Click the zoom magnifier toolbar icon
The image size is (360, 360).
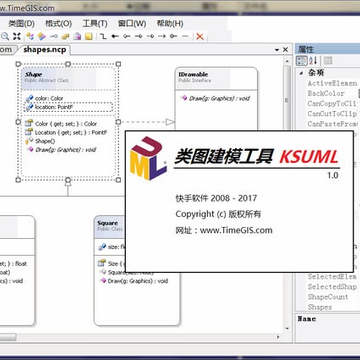click(5, 36)
